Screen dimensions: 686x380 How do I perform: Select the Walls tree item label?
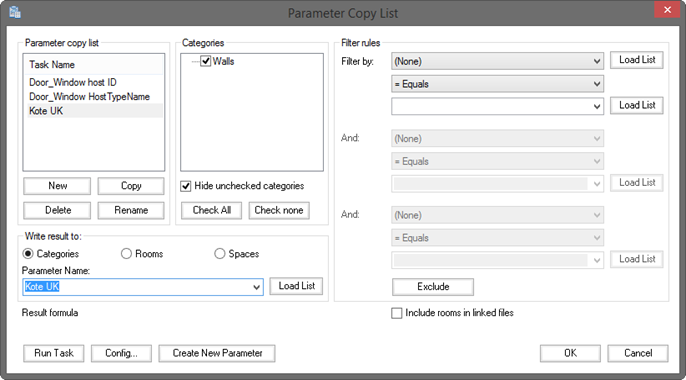223,61
